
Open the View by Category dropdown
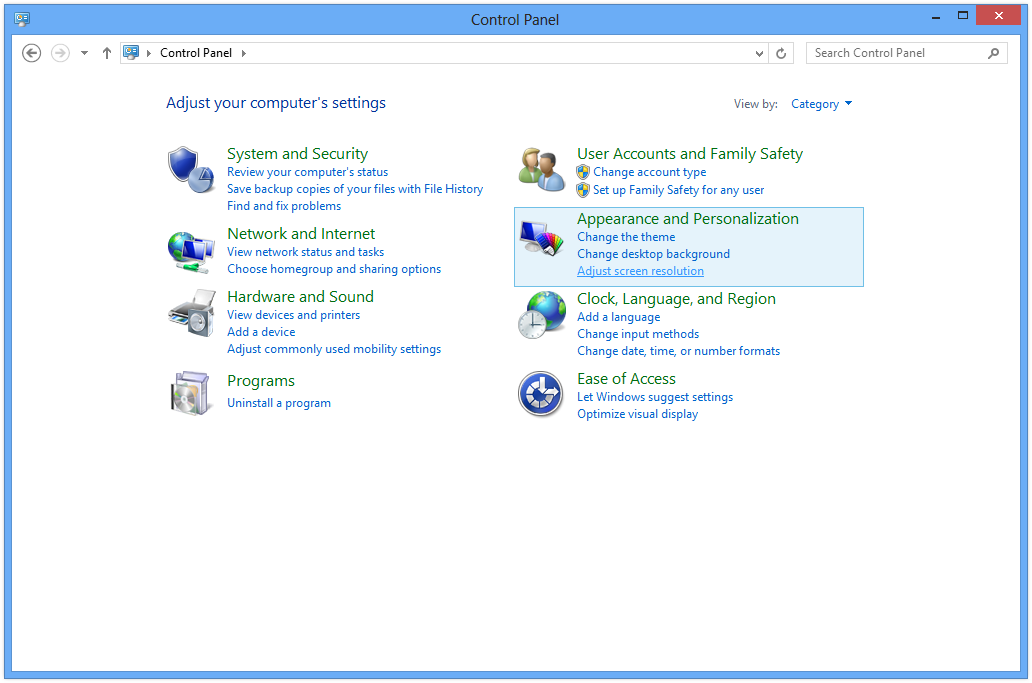821,104
